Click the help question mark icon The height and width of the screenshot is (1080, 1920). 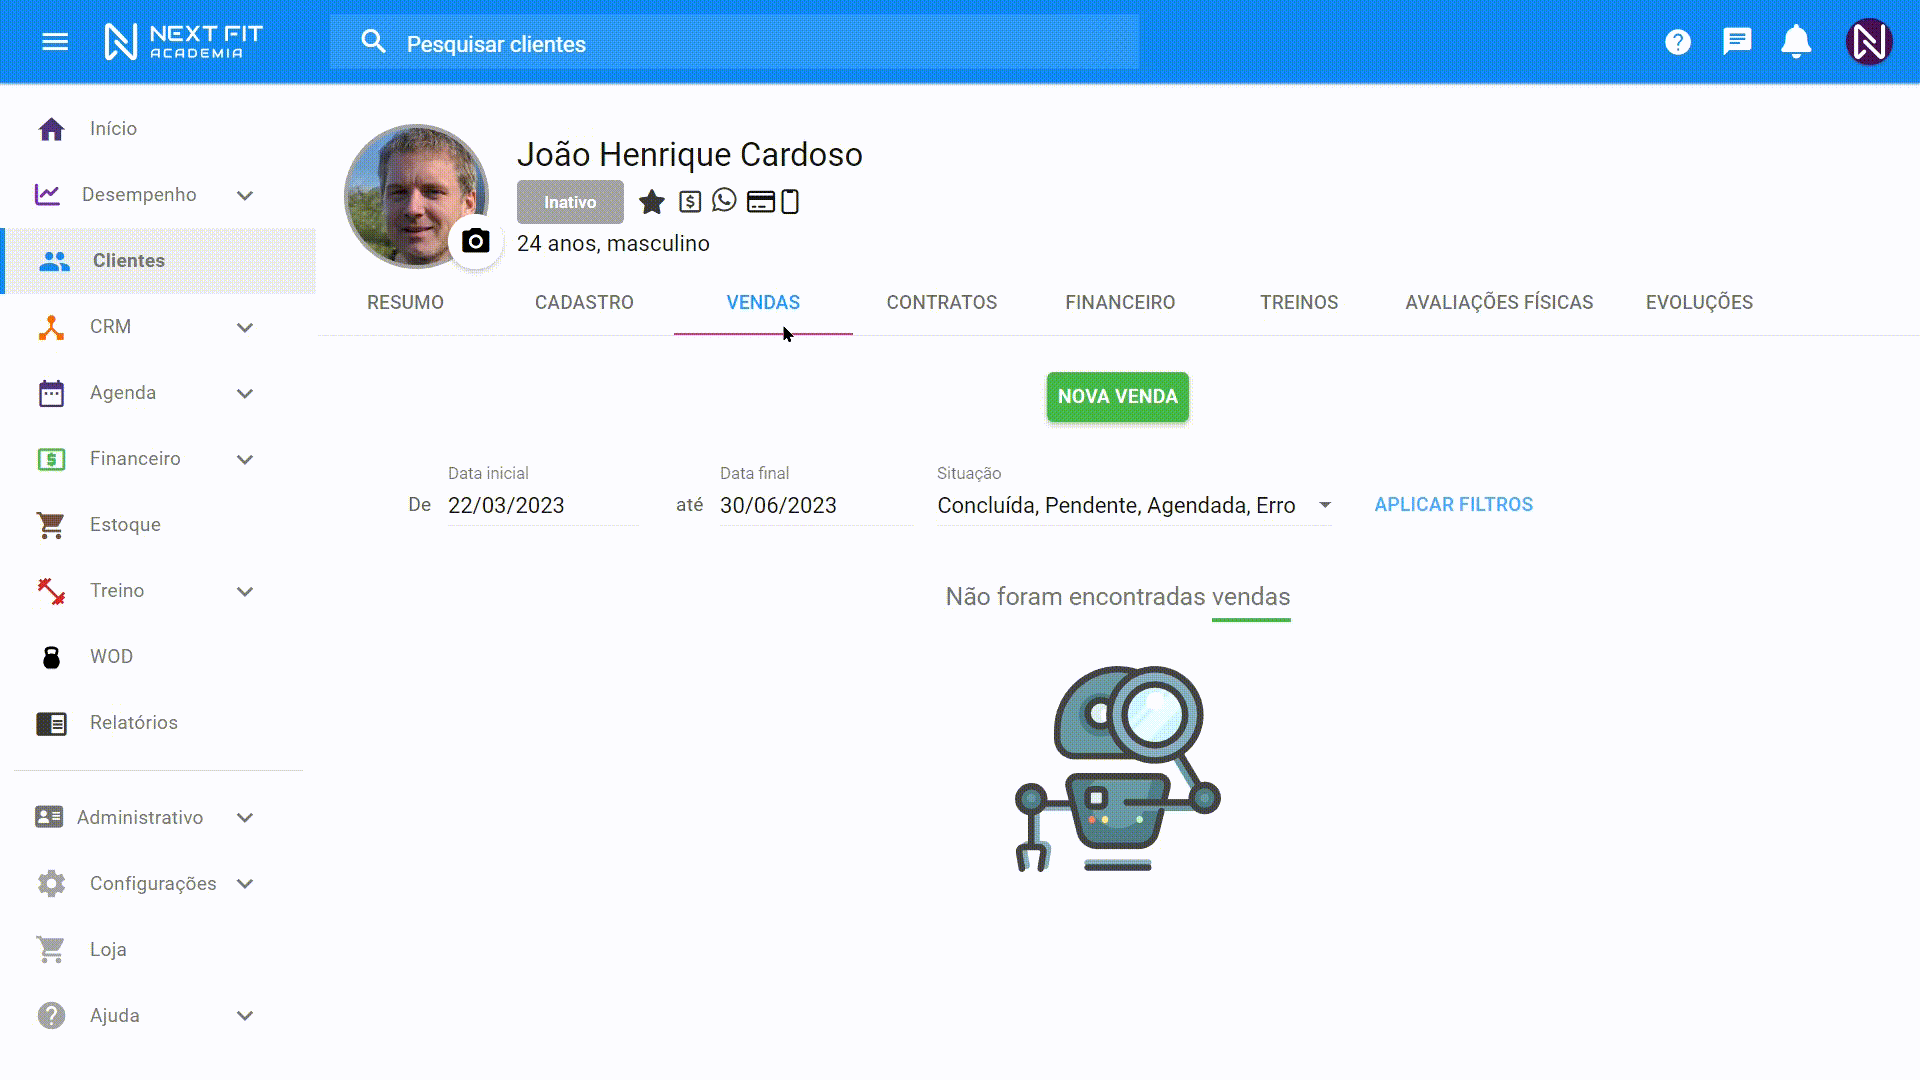[1678, 41]
